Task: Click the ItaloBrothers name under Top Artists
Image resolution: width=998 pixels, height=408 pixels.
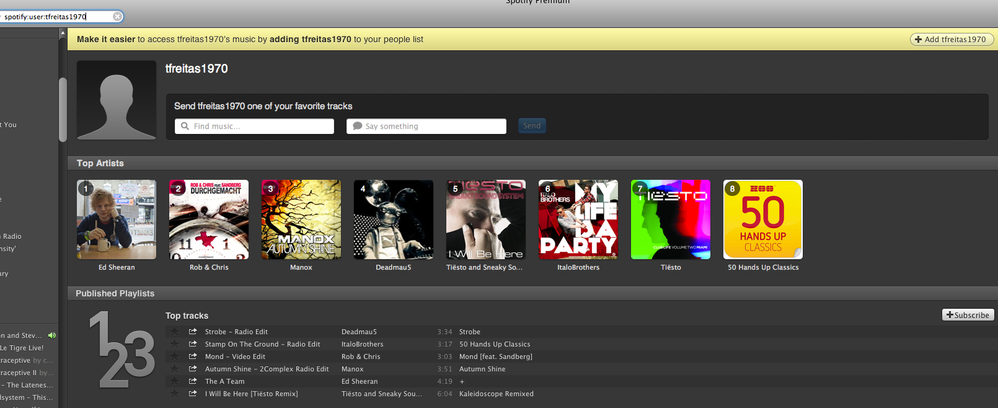Action: [x=578, y=267]
